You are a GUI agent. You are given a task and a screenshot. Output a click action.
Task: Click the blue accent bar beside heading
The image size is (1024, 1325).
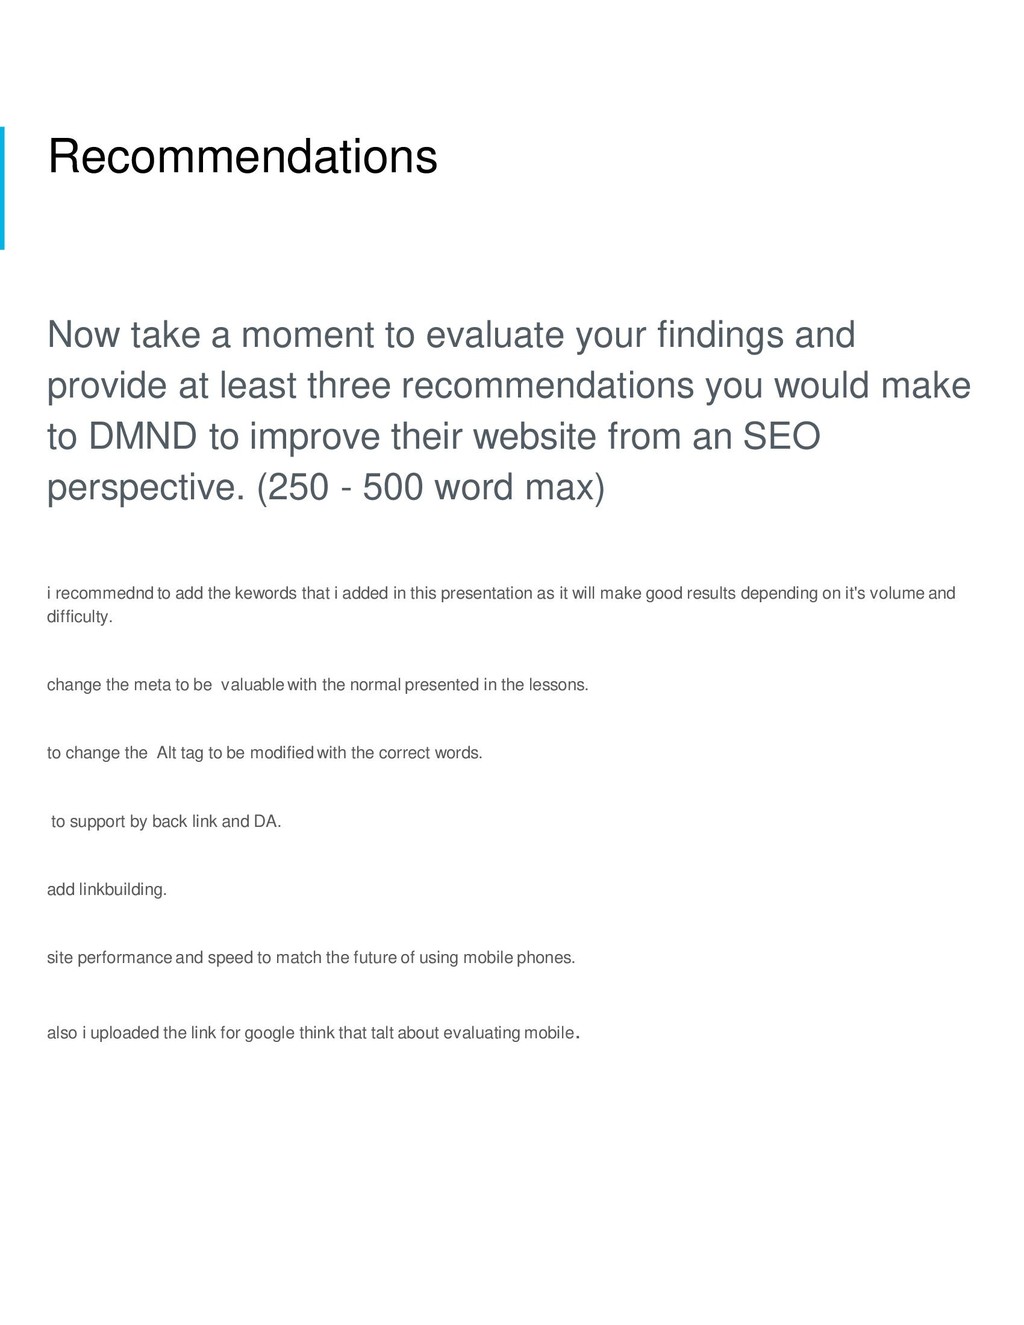(2, 188)
